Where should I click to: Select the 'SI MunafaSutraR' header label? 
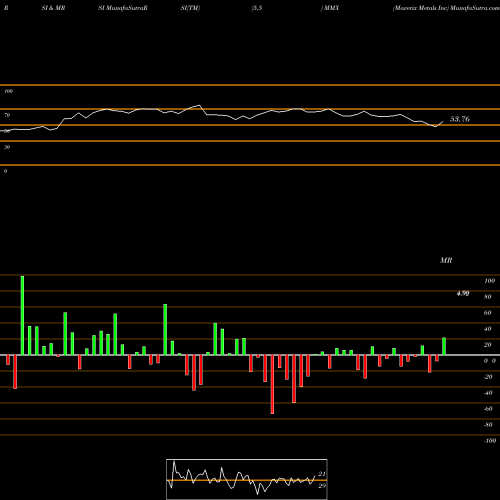123,8
